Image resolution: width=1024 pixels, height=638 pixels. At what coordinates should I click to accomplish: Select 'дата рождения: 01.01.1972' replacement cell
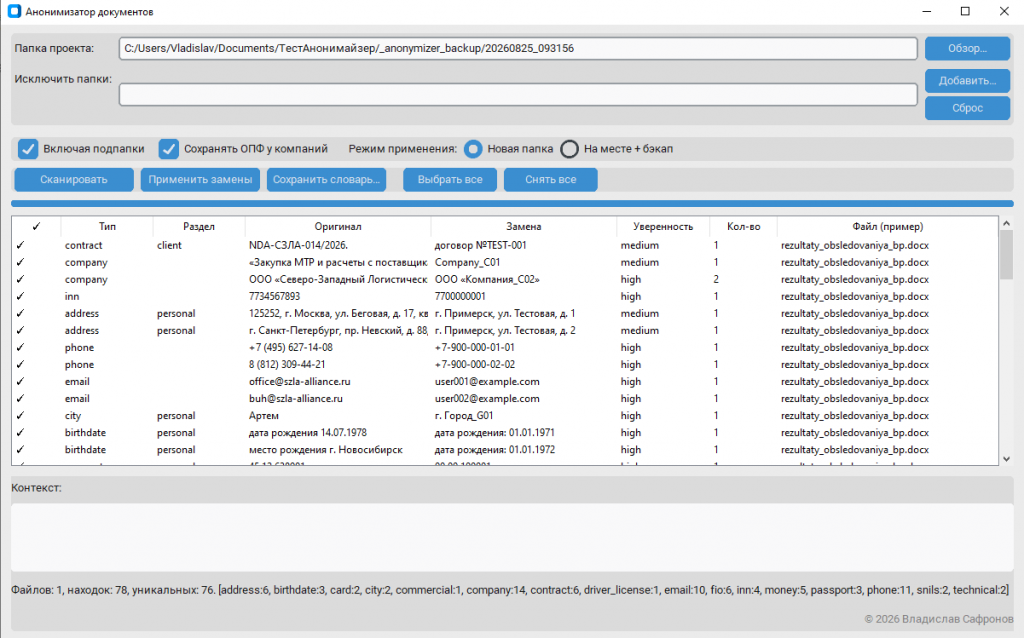tap(524, 449)
